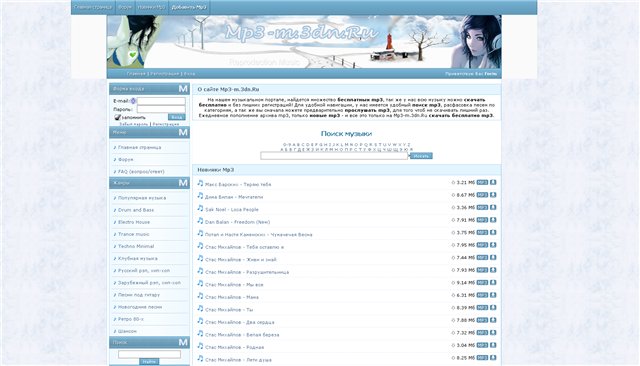Open the Новогодние песни genre
640x366 pixels.
(x=140, y=307)
